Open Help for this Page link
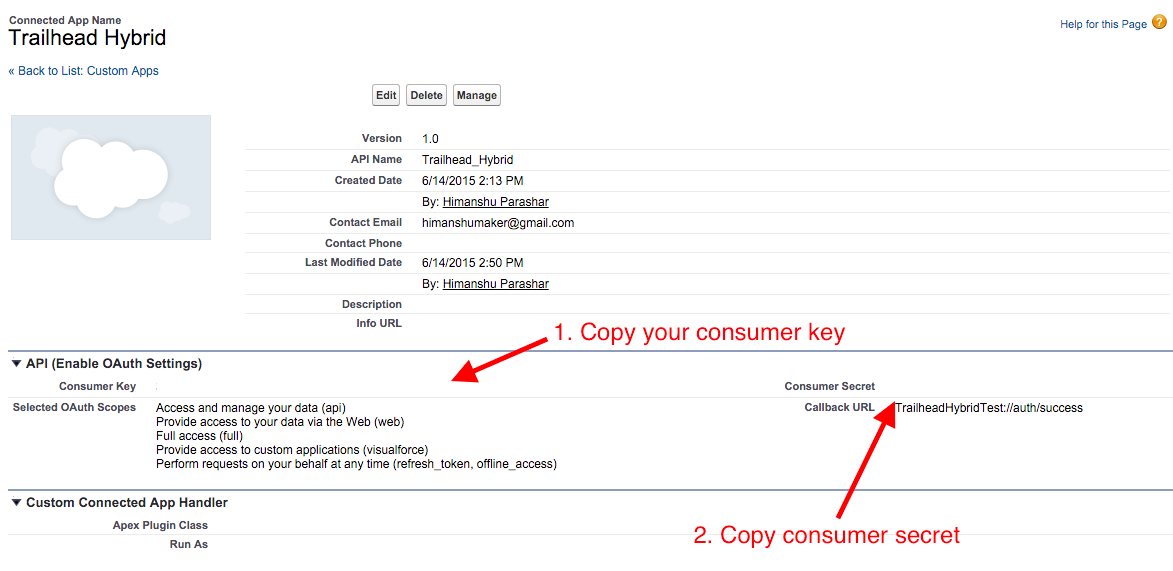This screenshot has height=571, width=1173. point(1103,24)
